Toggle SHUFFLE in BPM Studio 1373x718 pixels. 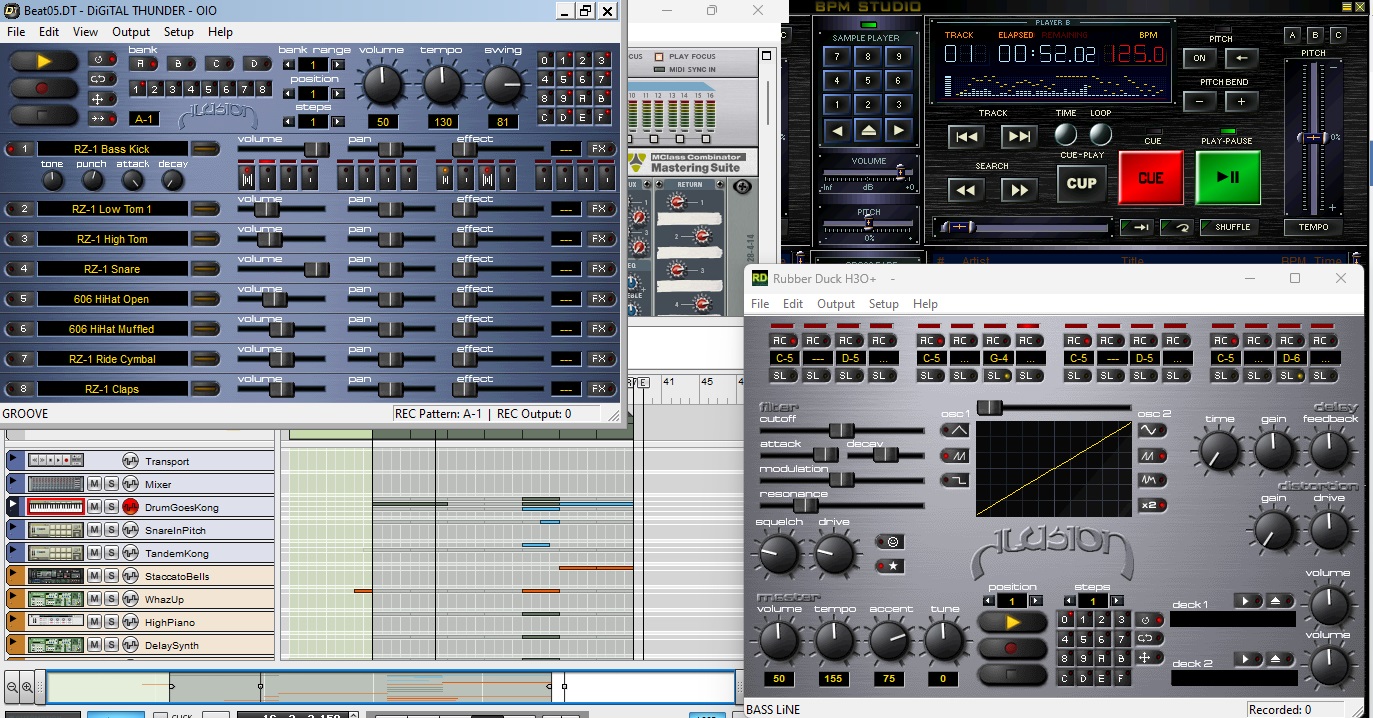pos(1227,227)
